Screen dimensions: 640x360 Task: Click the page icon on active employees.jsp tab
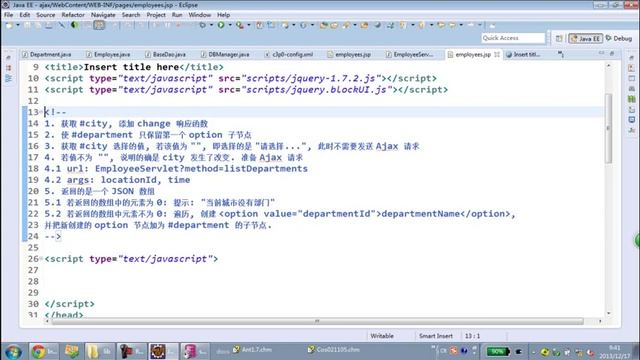point(450,54)
